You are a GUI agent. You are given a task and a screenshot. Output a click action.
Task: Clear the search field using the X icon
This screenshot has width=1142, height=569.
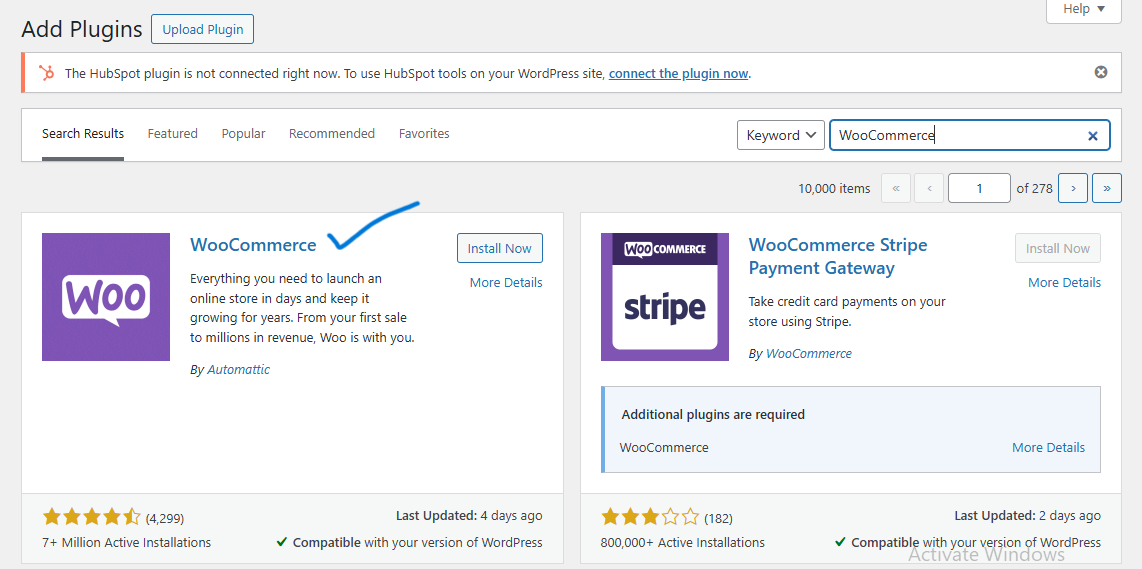tap(1092, 136)
